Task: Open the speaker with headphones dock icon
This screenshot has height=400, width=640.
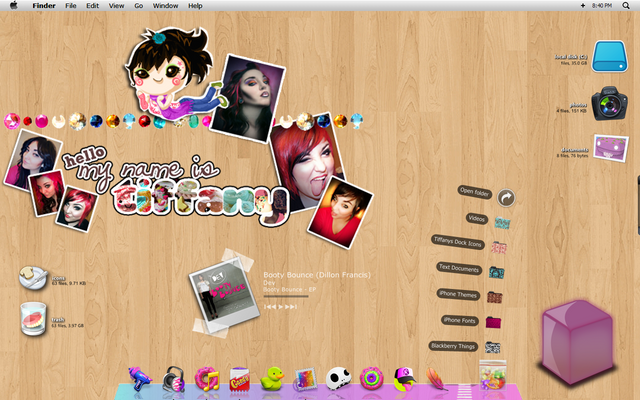Action: [174, 380]
